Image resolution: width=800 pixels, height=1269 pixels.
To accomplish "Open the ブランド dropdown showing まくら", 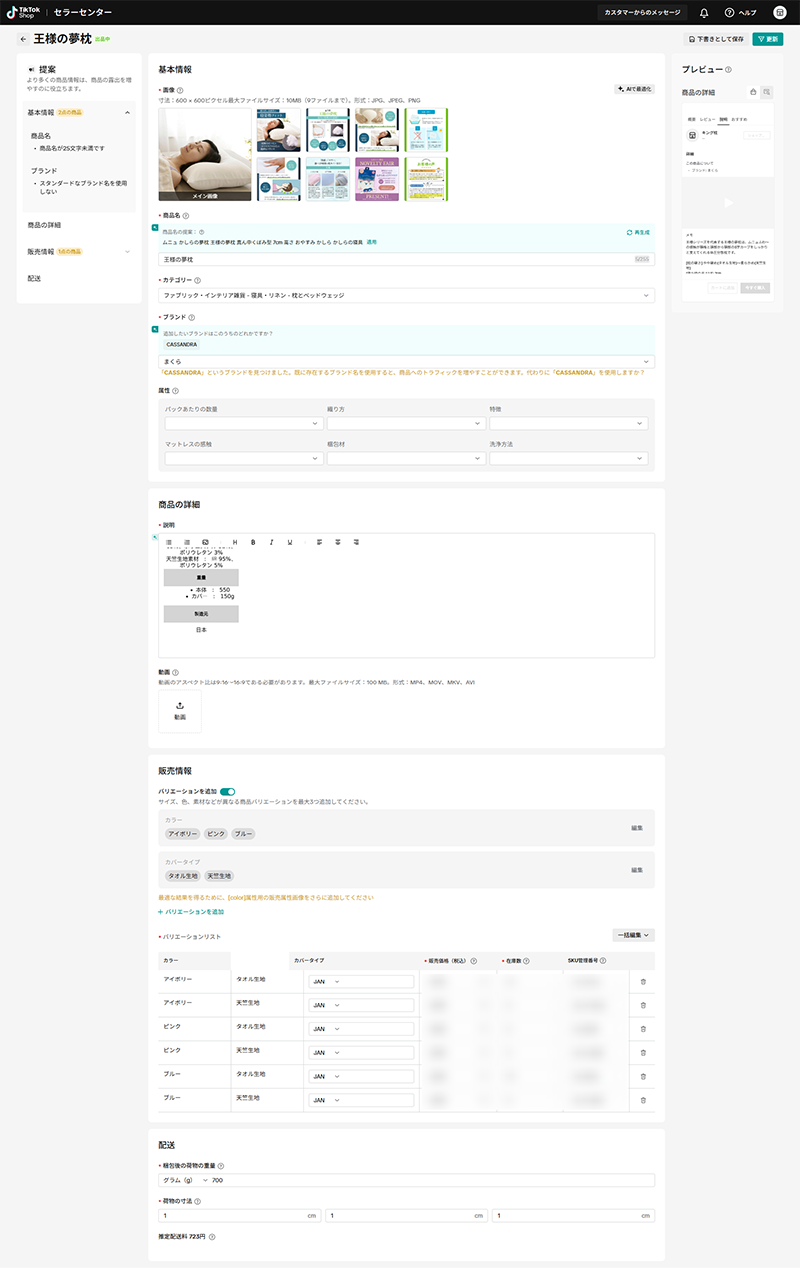I will 407,361.
